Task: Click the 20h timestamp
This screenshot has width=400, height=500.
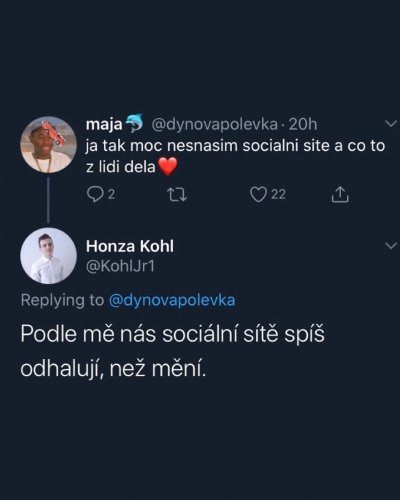Action: 303,124
